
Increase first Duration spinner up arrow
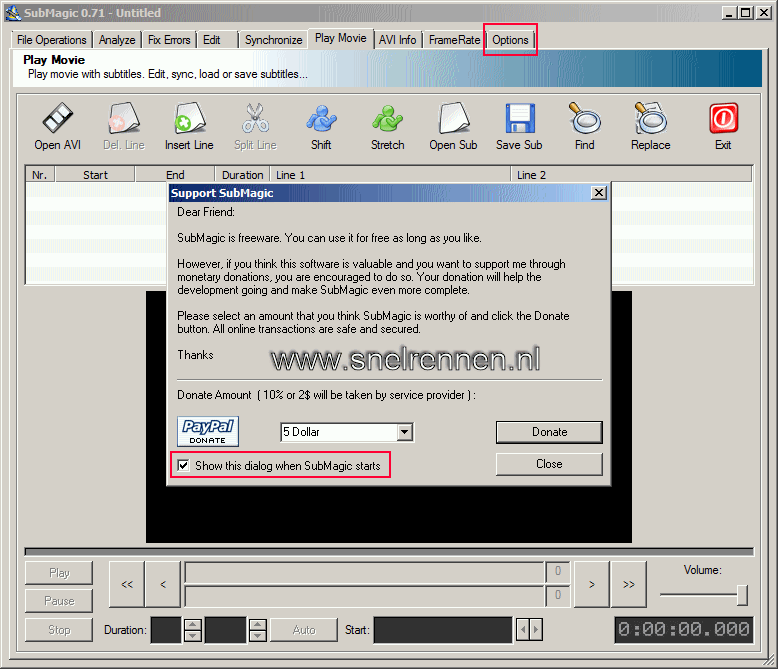pos(193,624)
